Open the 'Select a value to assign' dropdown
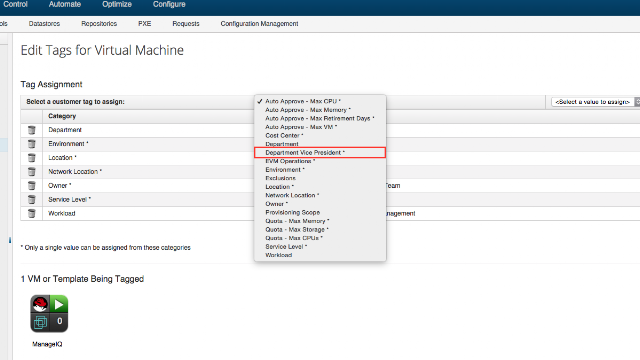Screen dimensions: 640x360 click(x=596, y=102)
